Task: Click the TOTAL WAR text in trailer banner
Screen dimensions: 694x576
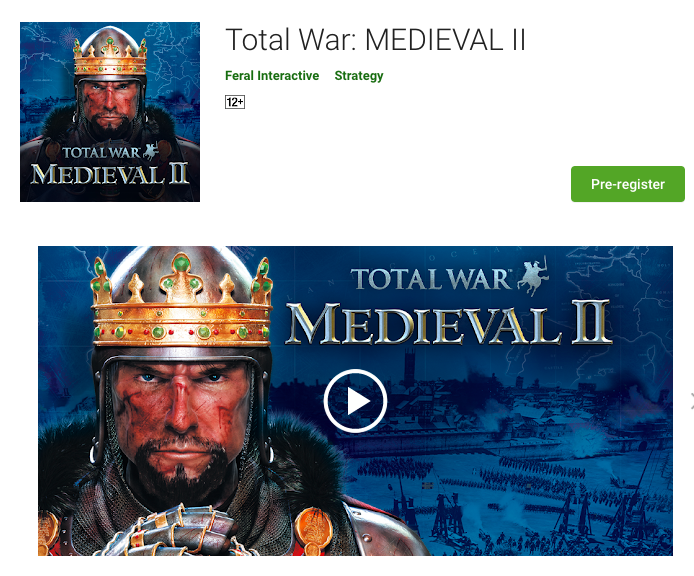Action: (431, 279)
